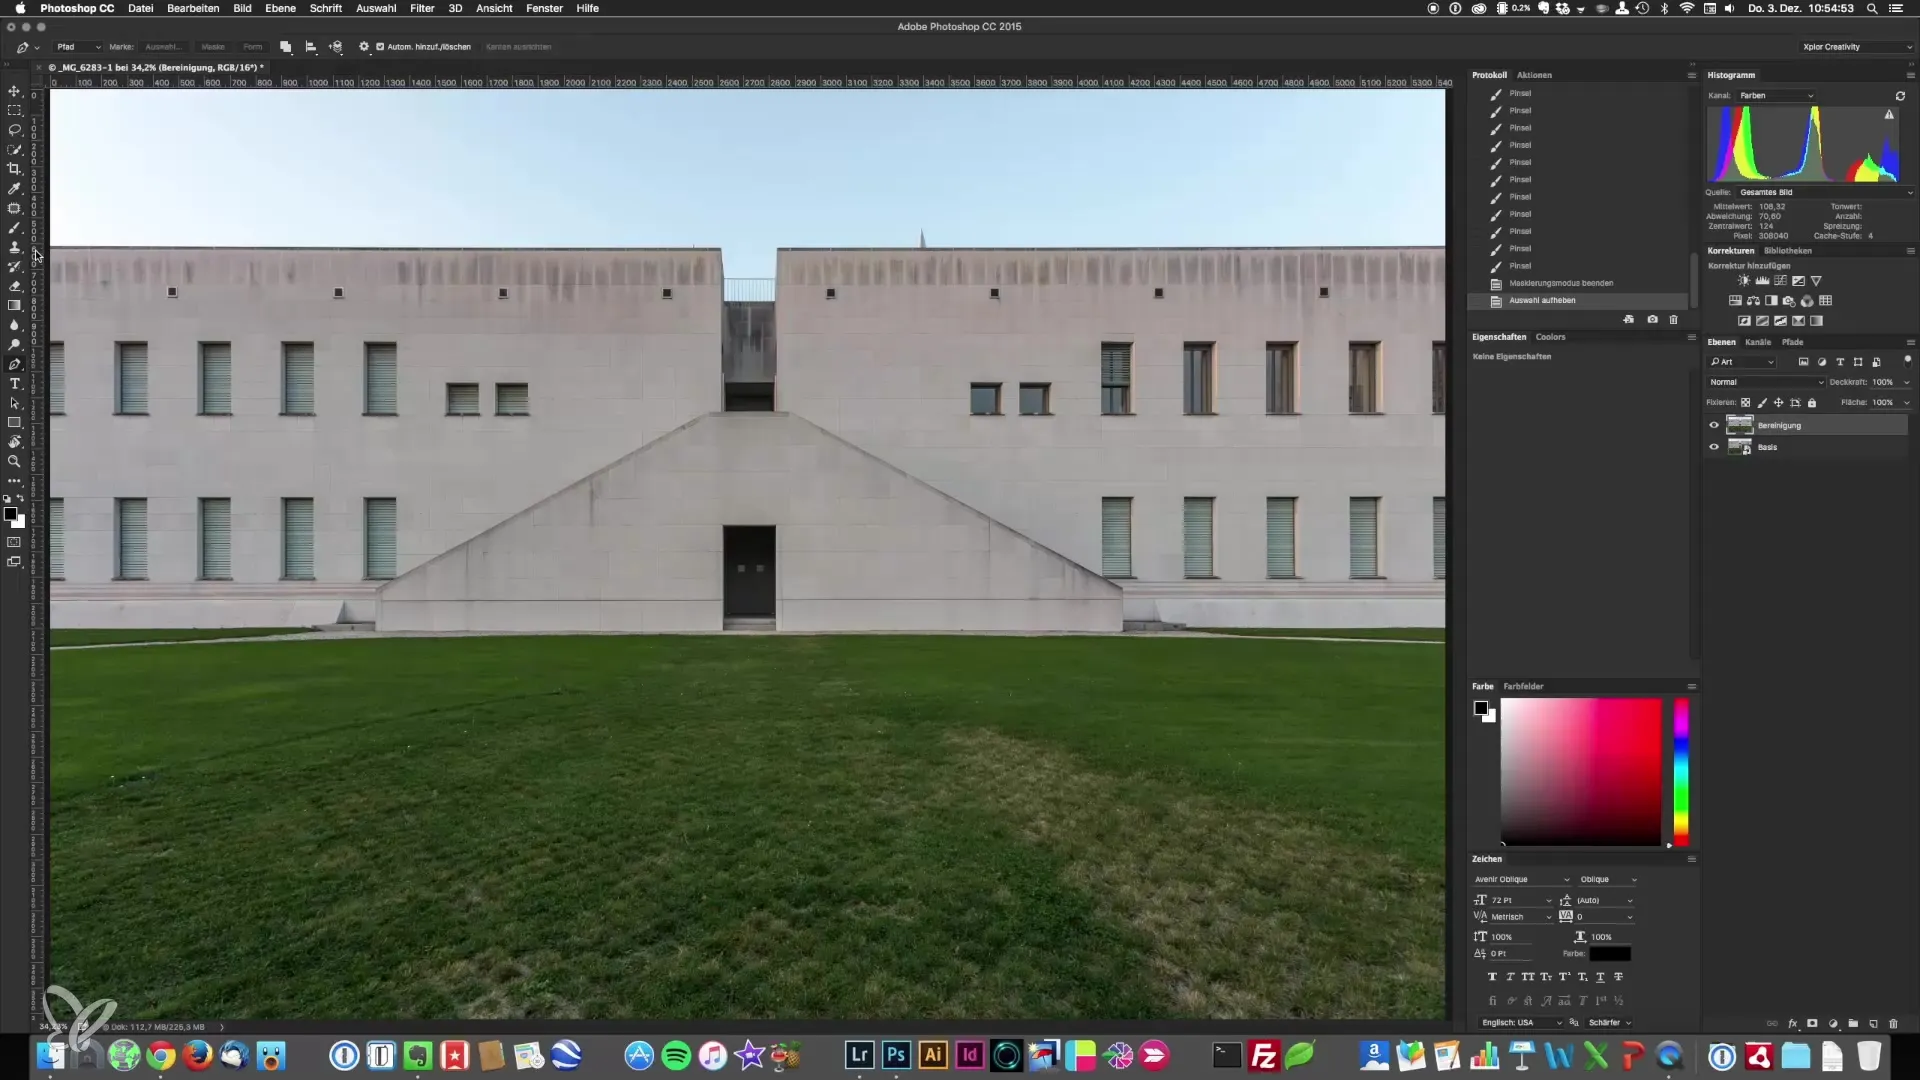Select the Gradient tool
The image size is (1920, 1080).
point(14,305)
